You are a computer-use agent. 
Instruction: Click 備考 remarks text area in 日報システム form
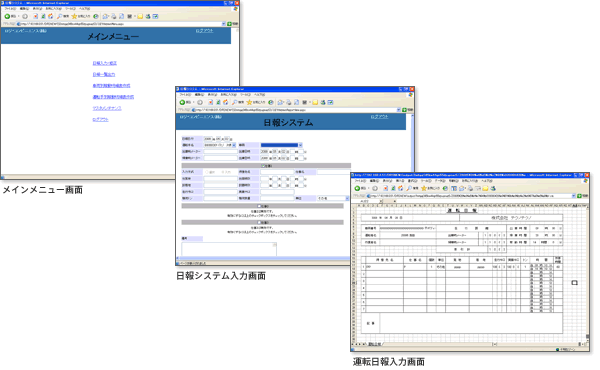229,249
